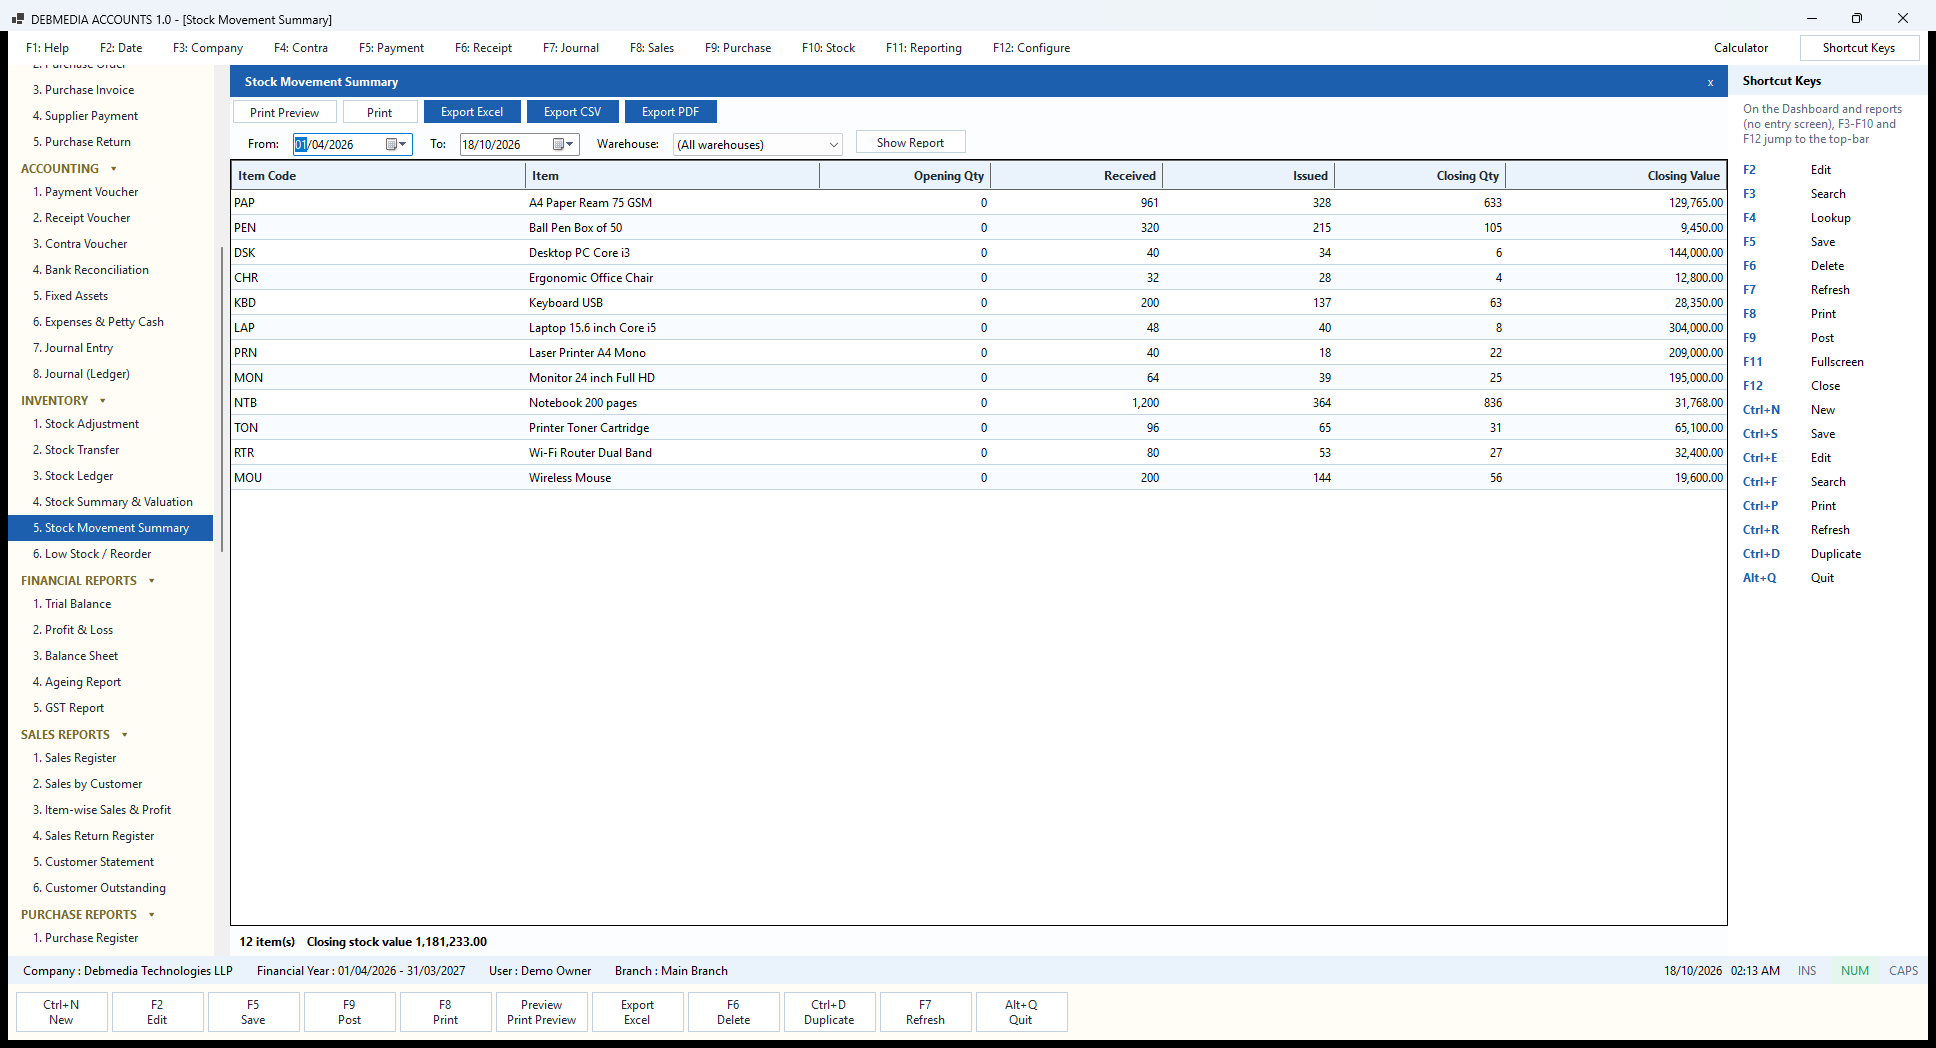The image size is (1936, 1048).
Task: Select the Wireless Mouse row
Action: pos(978,478)
